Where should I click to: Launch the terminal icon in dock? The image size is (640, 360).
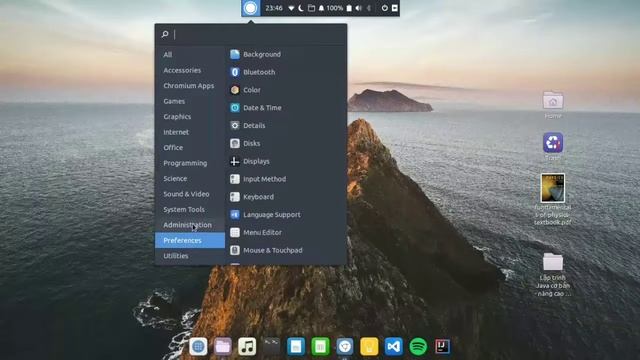271,347
